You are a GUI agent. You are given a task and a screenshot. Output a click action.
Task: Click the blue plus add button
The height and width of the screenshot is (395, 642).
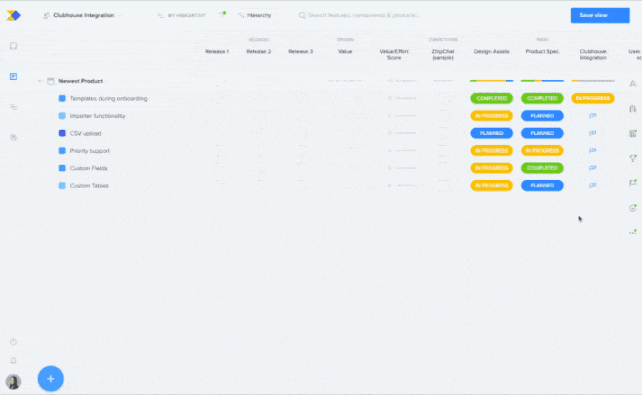pos(51,379)
